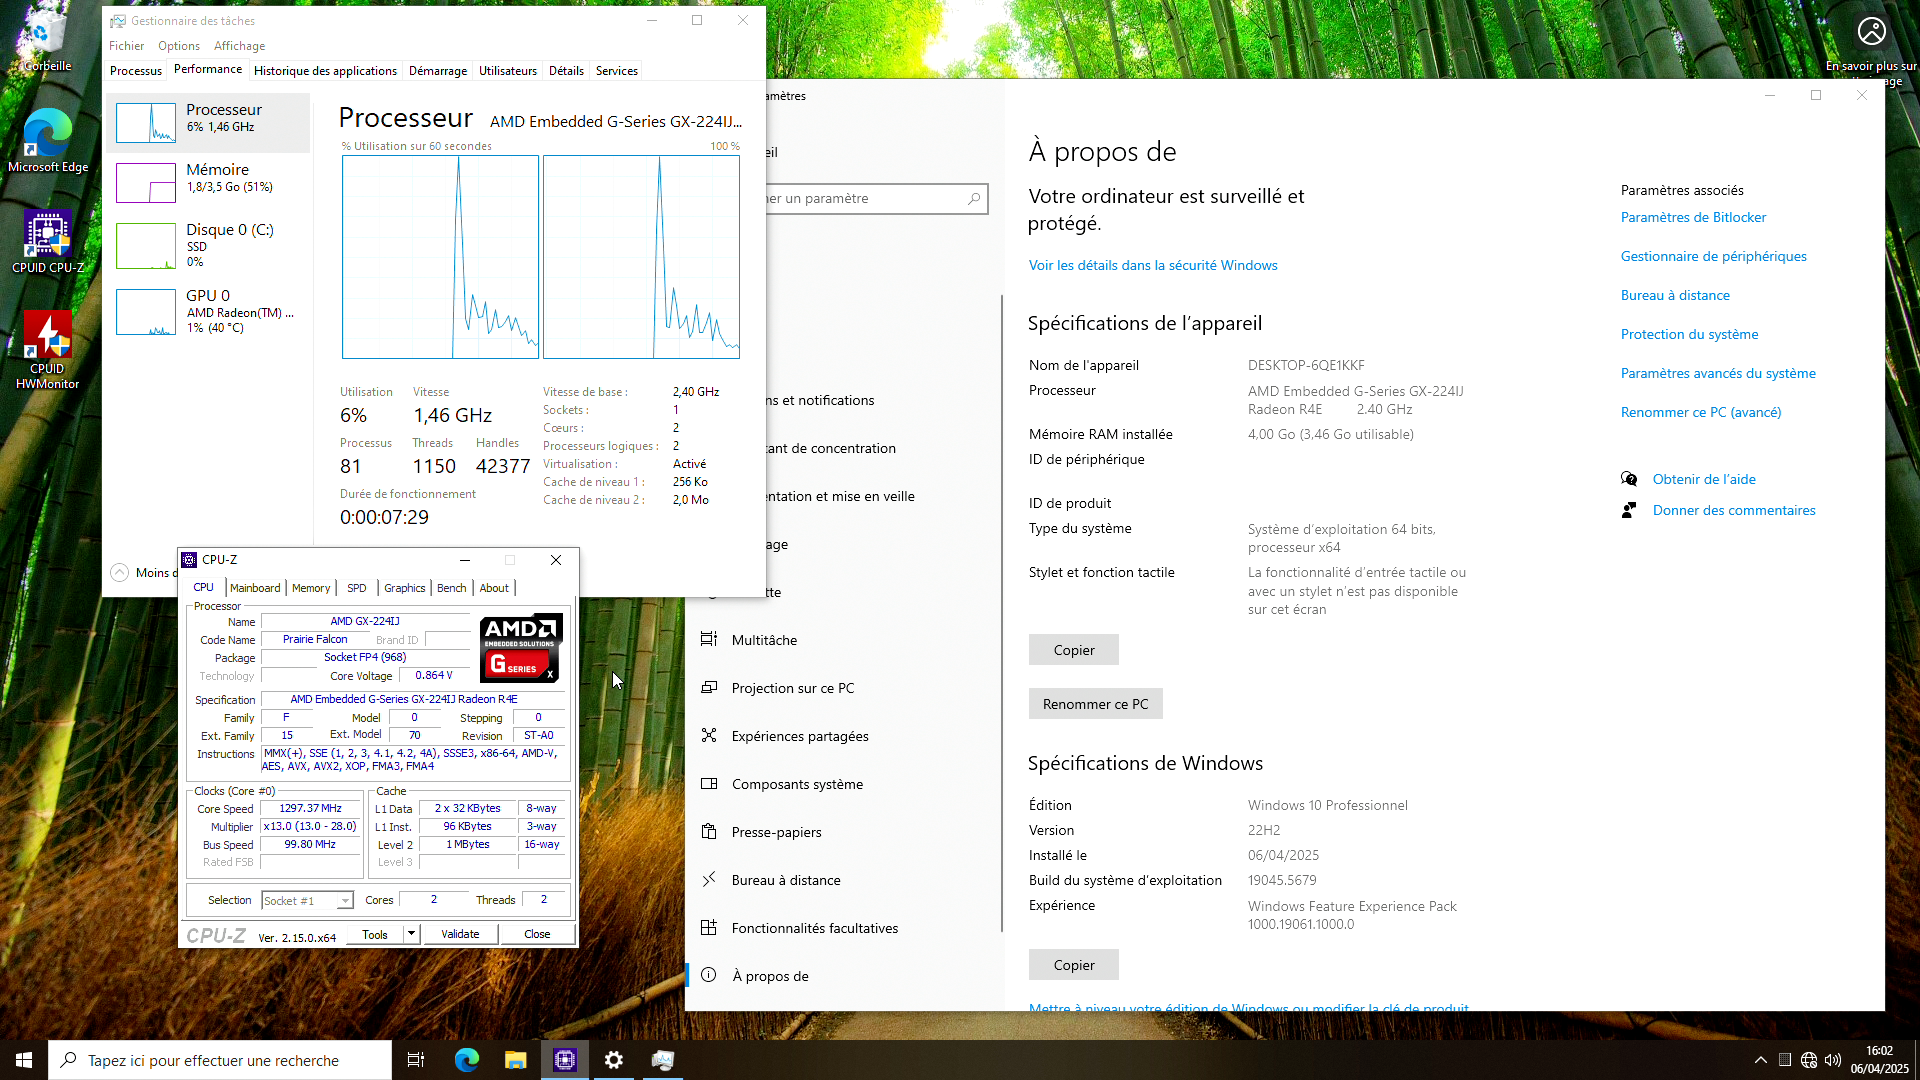Switch to Utilisateurs tab in Task Manager
The image size is (1920, 1080).
(508, 71)
